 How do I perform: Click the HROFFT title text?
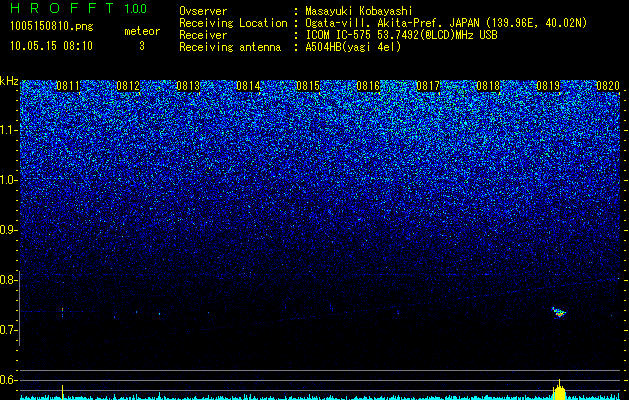pyautogui.click(x=62, y=8)
